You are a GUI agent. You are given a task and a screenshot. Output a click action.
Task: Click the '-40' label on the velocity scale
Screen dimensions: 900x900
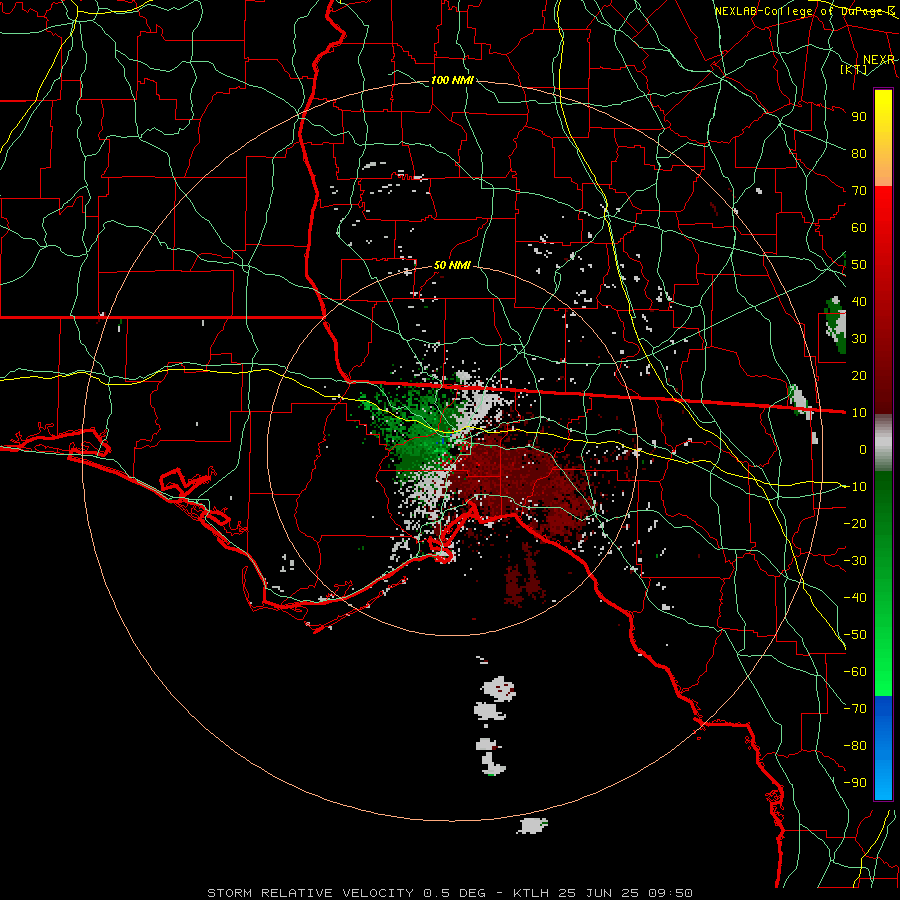pyautogui.click(x=855, y=598)
